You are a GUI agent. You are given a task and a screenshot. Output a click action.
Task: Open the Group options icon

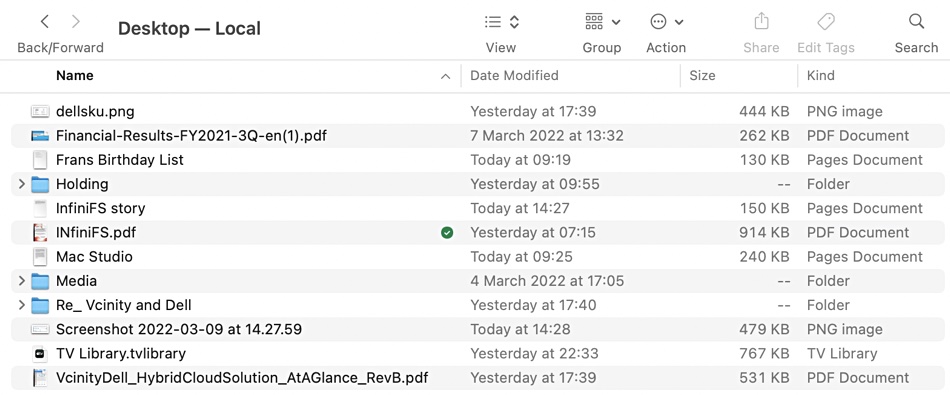point(594,22)
